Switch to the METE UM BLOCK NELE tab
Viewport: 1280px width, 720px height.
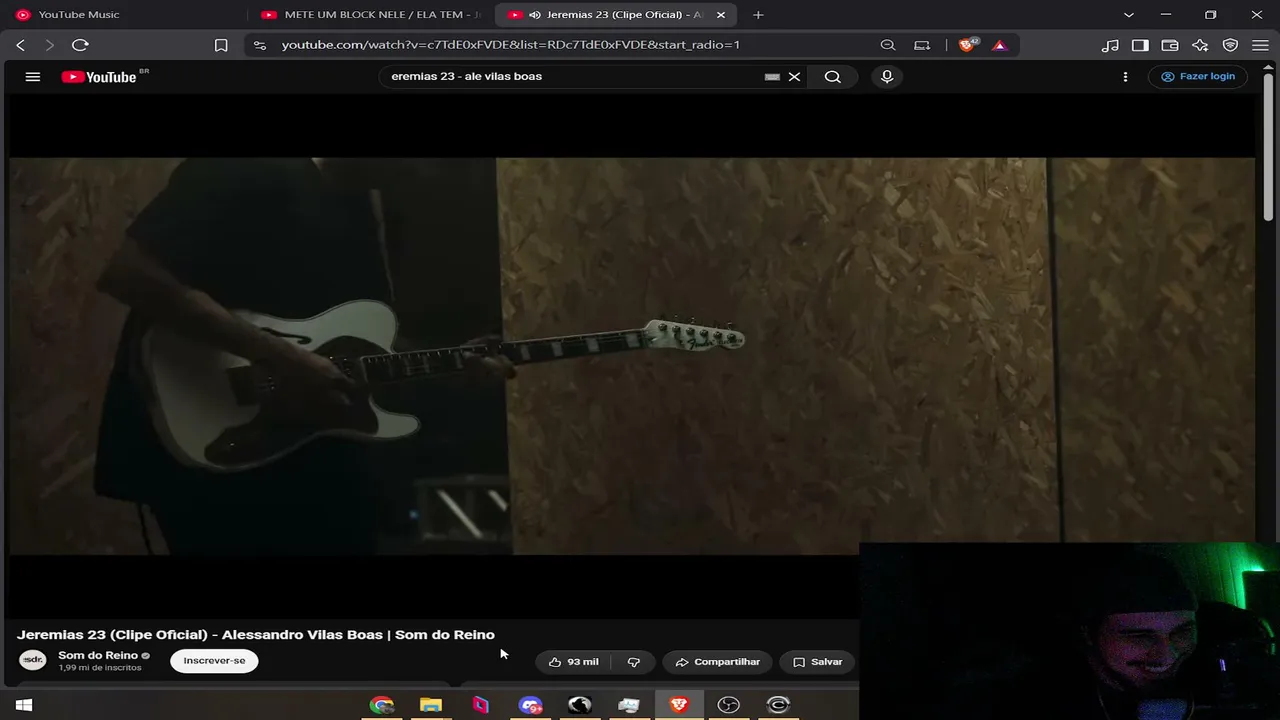(370, 15)
